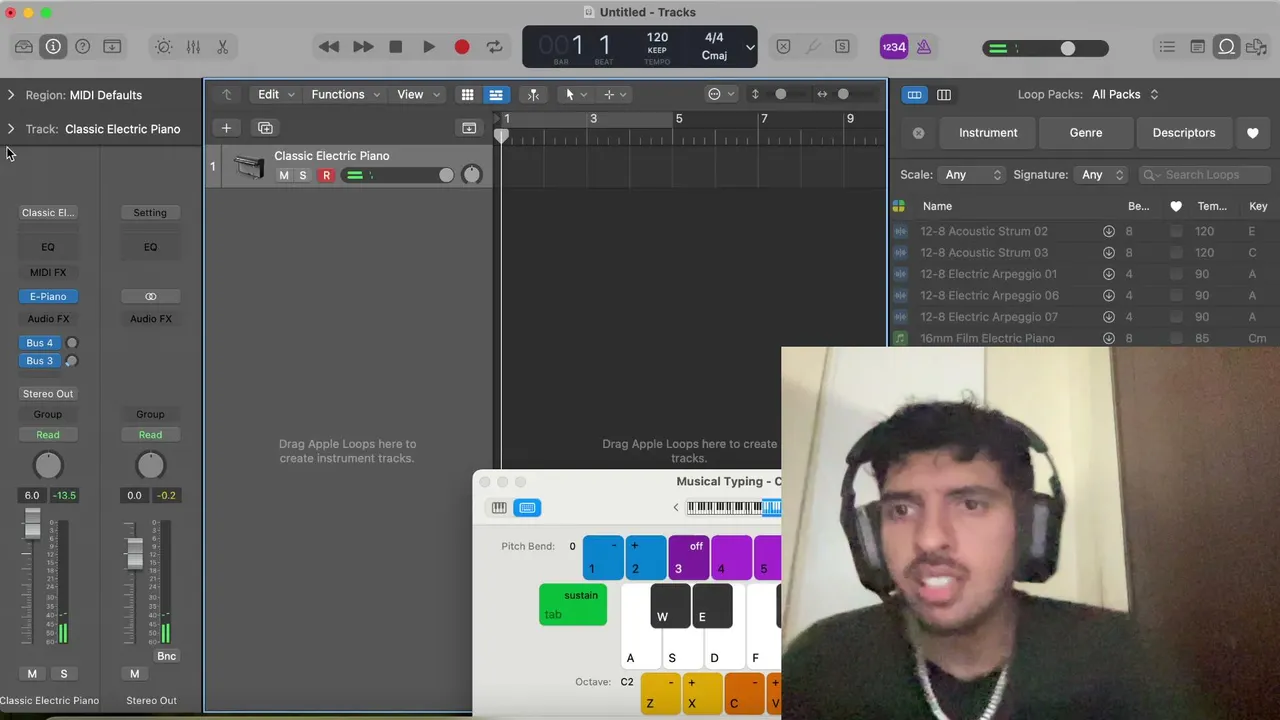Adjust the vertical zoom slider

pyautogui.click(x=780, y=95)
